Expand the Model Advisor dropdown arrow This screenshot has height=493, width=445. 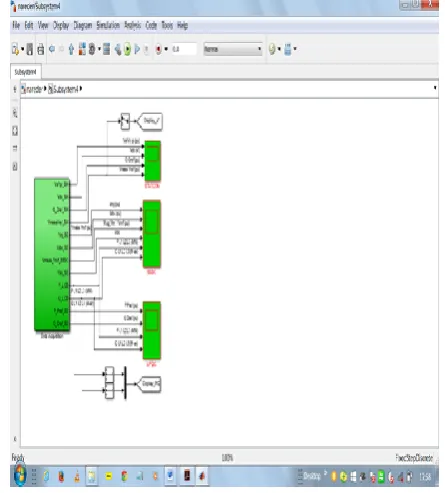pyautogui.click(x=279, y=49)
